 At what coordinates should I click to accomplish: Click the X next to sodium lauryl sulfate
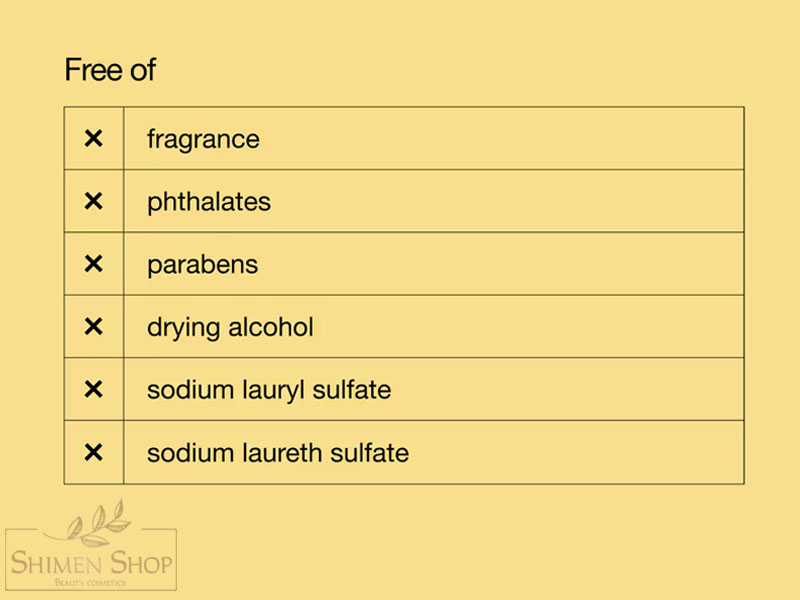click(93, 389)
